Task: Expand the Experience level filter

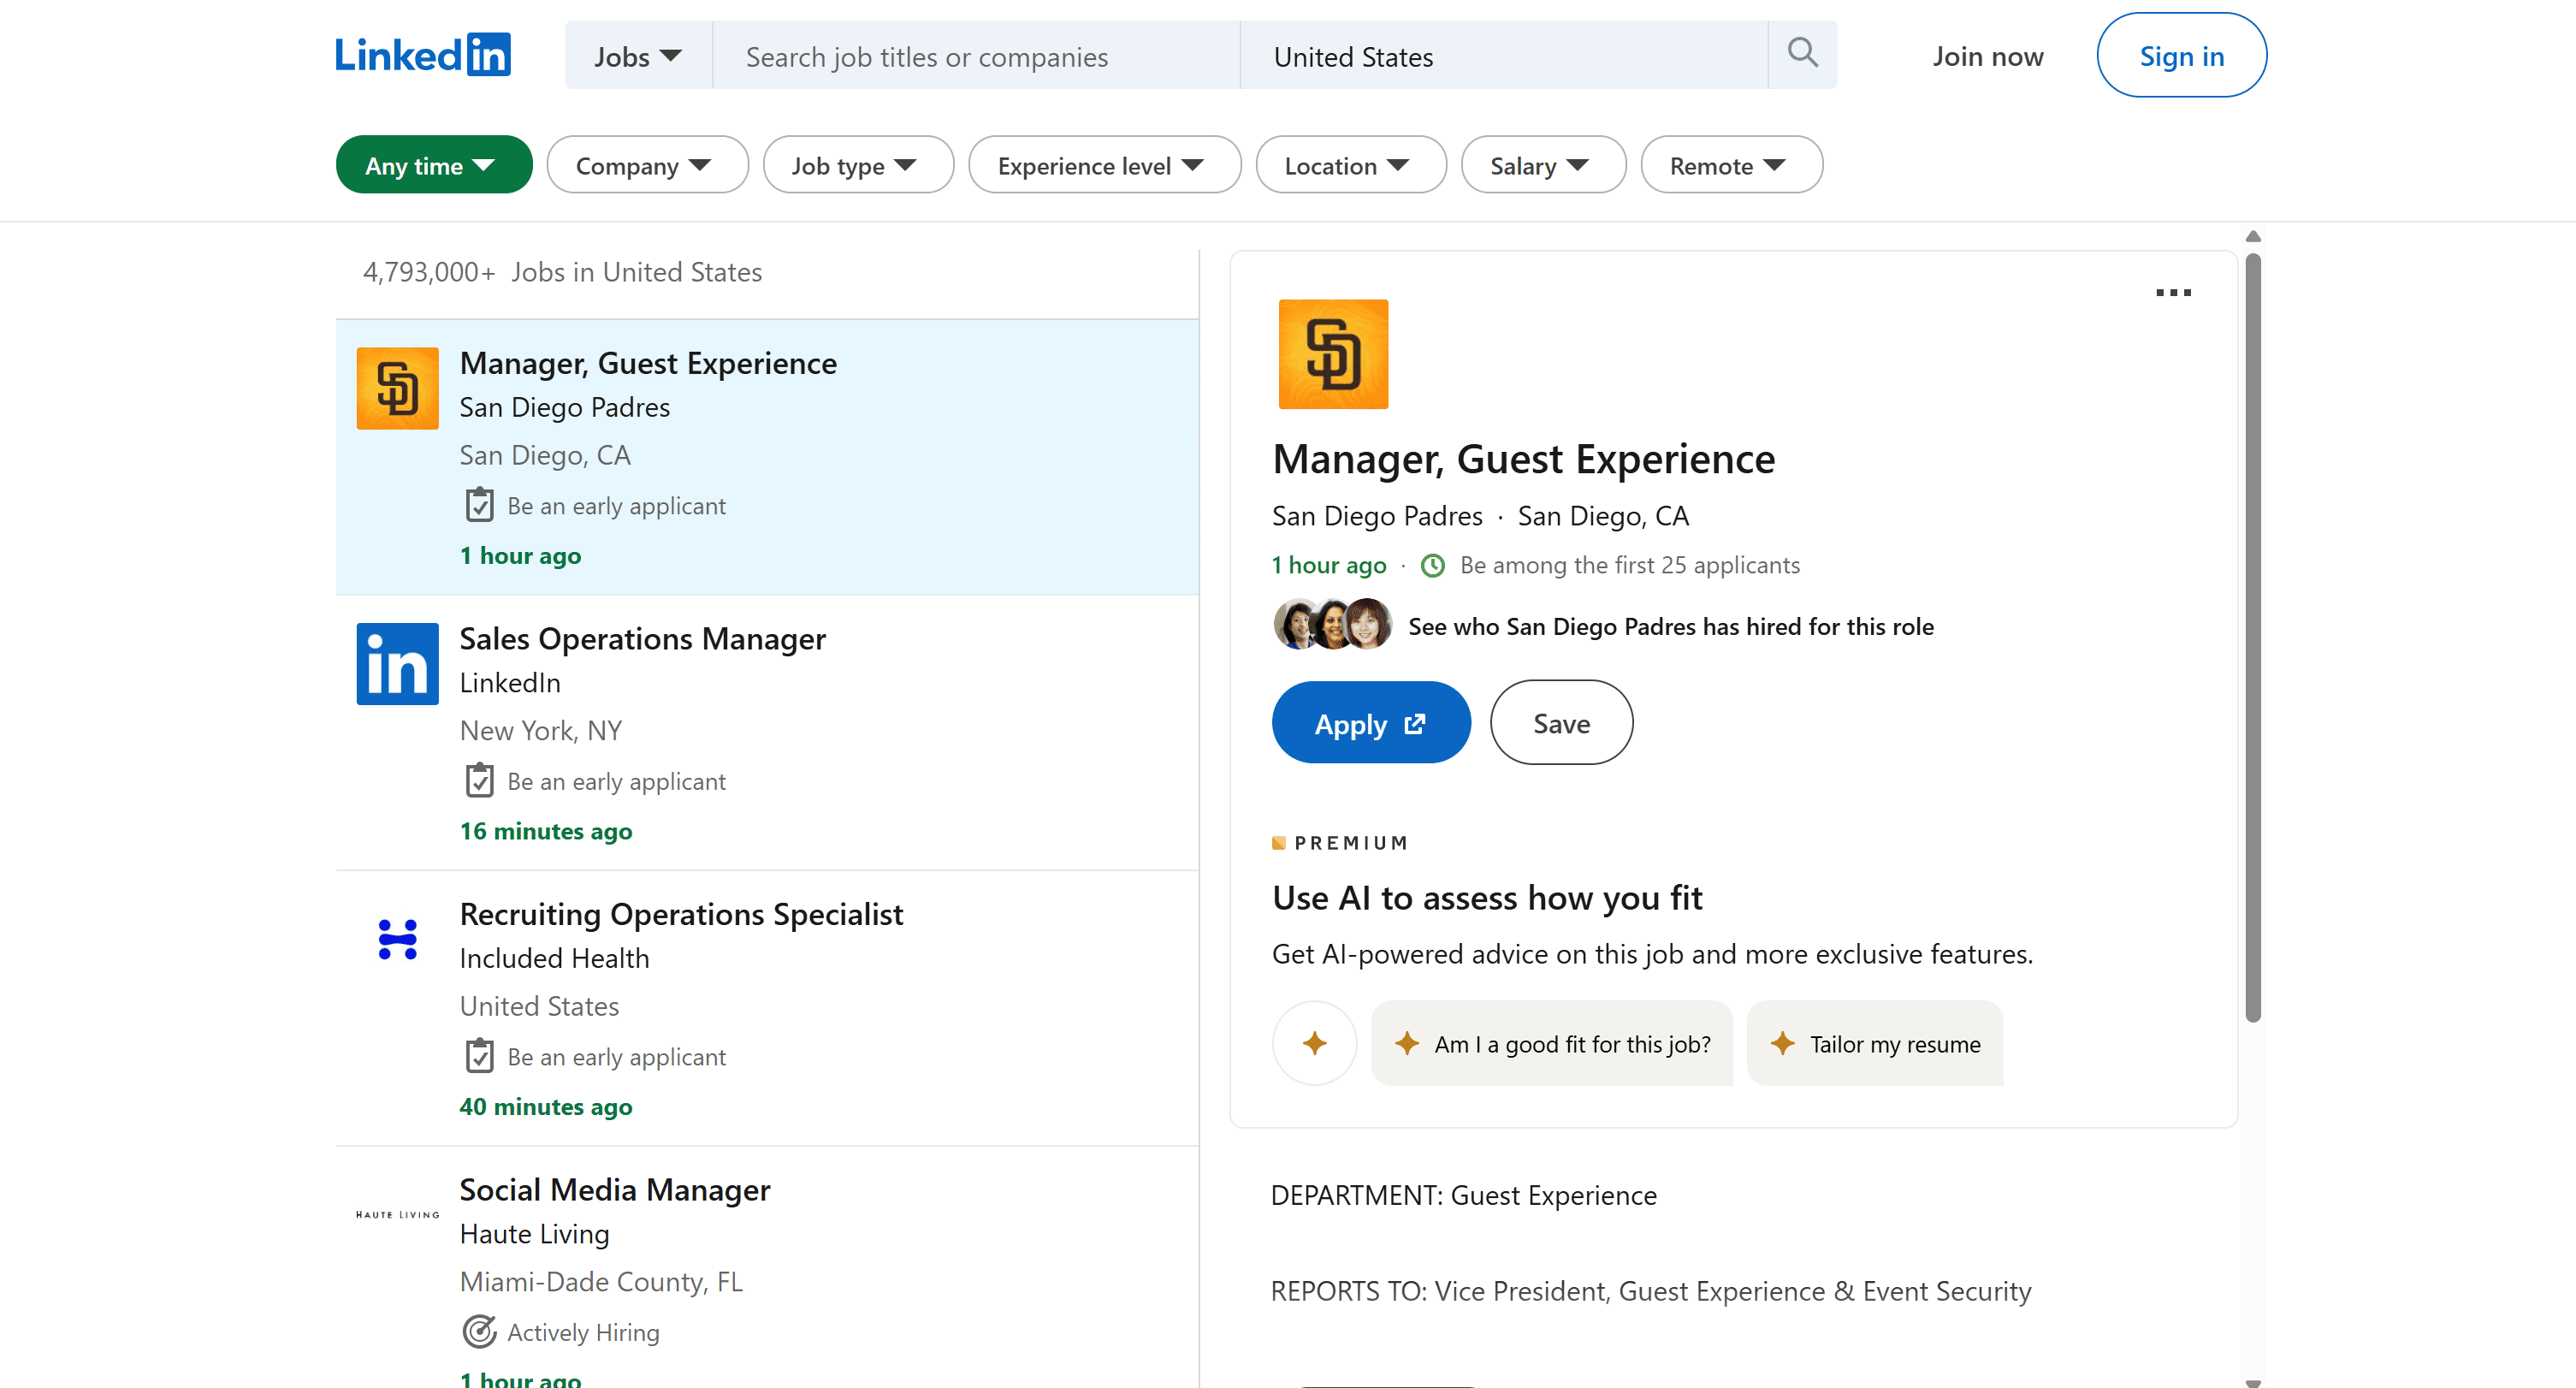Action: [x=1103, y=164]
